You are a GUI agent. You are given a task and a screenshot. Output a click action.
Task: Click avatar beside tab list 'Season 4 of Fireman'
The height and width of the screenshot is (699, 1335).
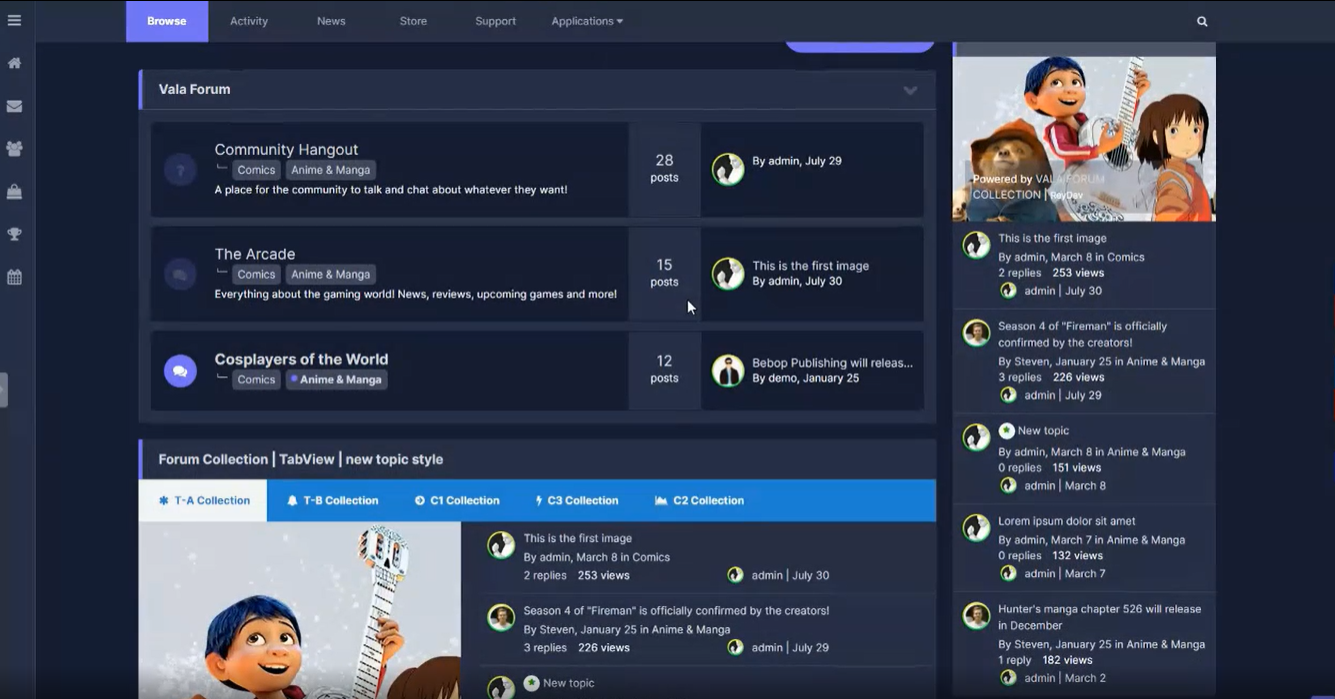tap(501, 617)
